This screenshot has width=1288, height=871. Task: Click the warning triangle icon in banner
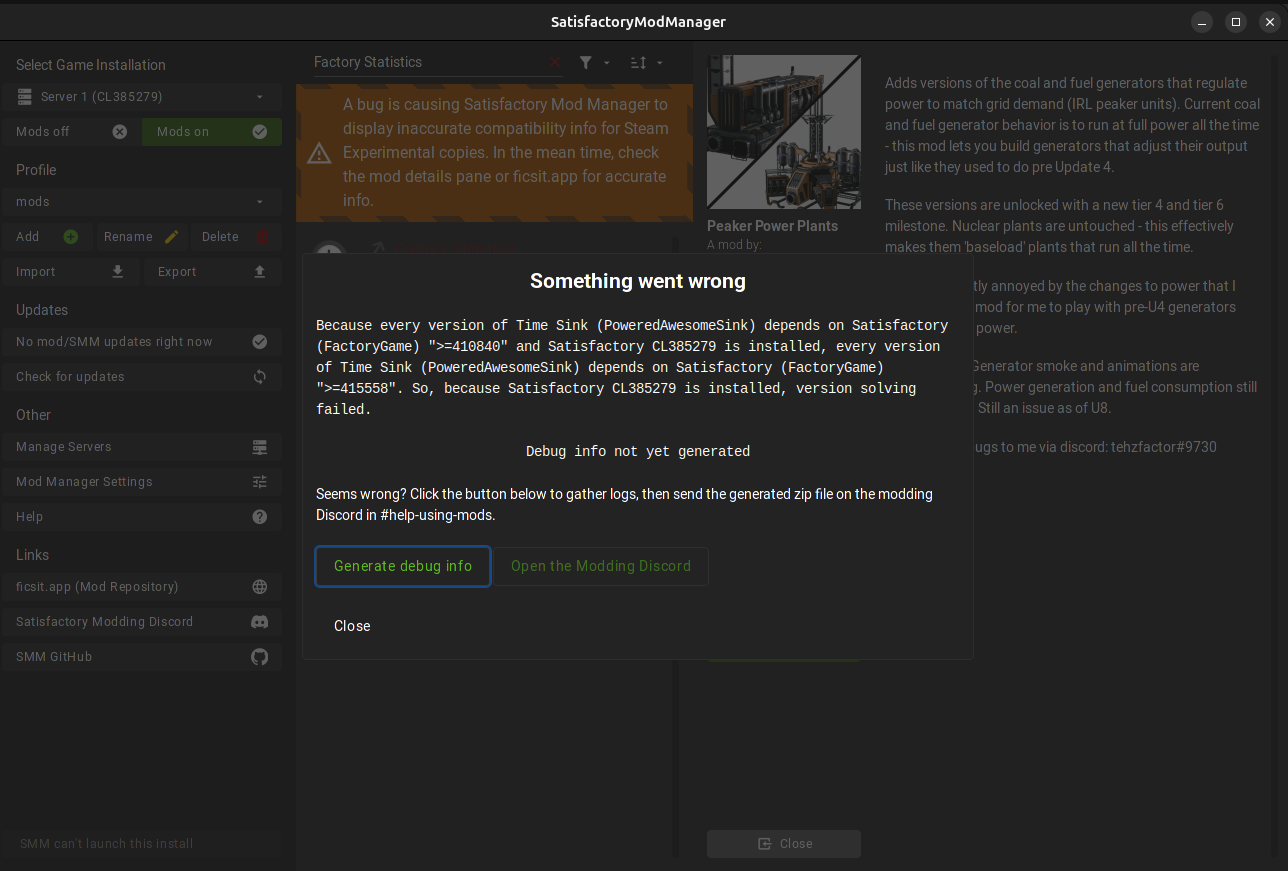(x=319, y=153)
